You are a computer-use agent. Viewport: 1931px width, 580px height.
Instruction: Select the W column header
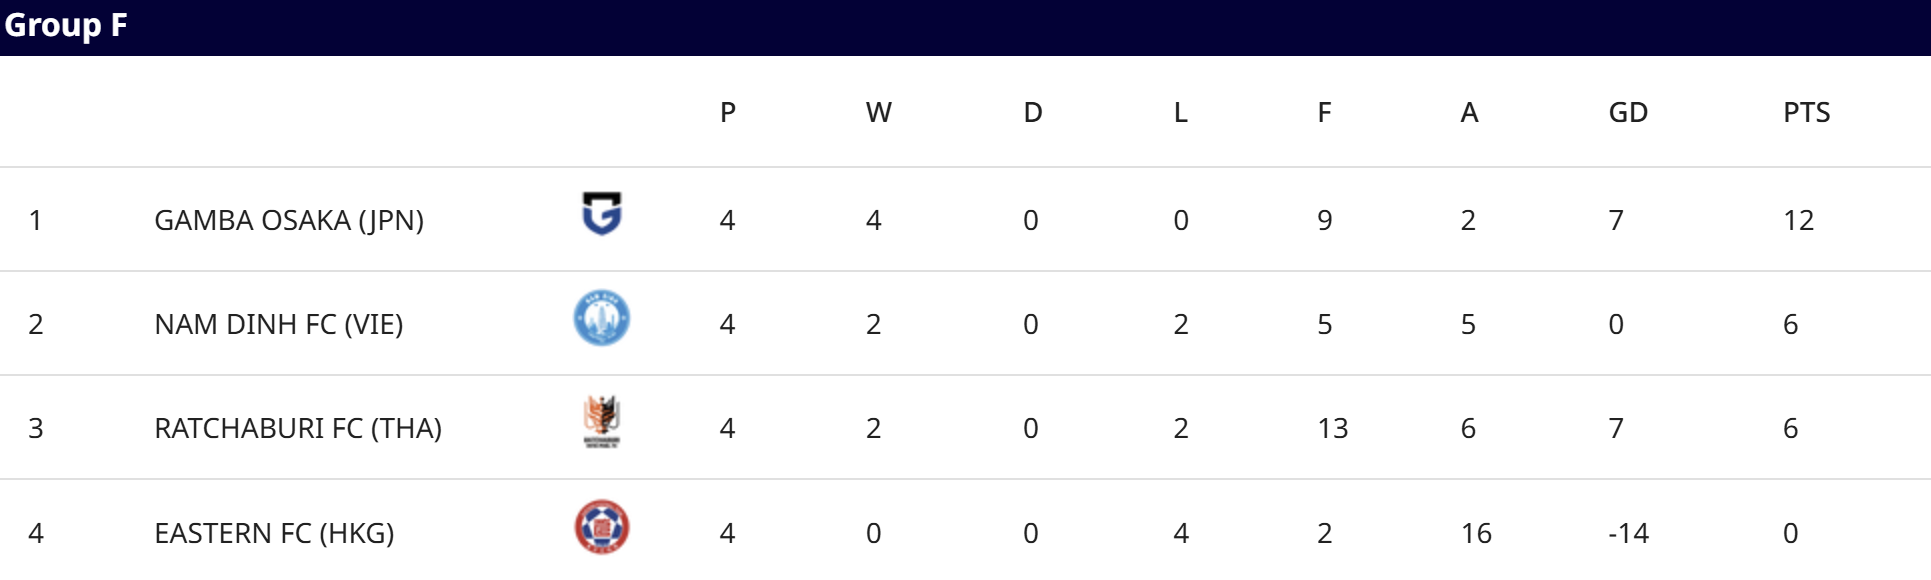click(878, 112)
